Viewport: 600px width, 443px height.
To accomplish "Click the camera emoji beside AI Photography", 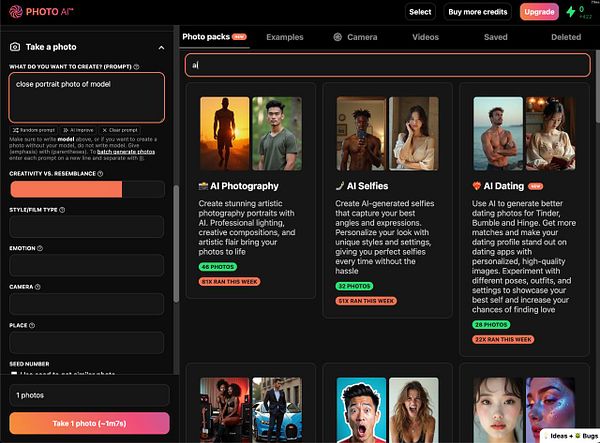I will (x=203, y=186).
